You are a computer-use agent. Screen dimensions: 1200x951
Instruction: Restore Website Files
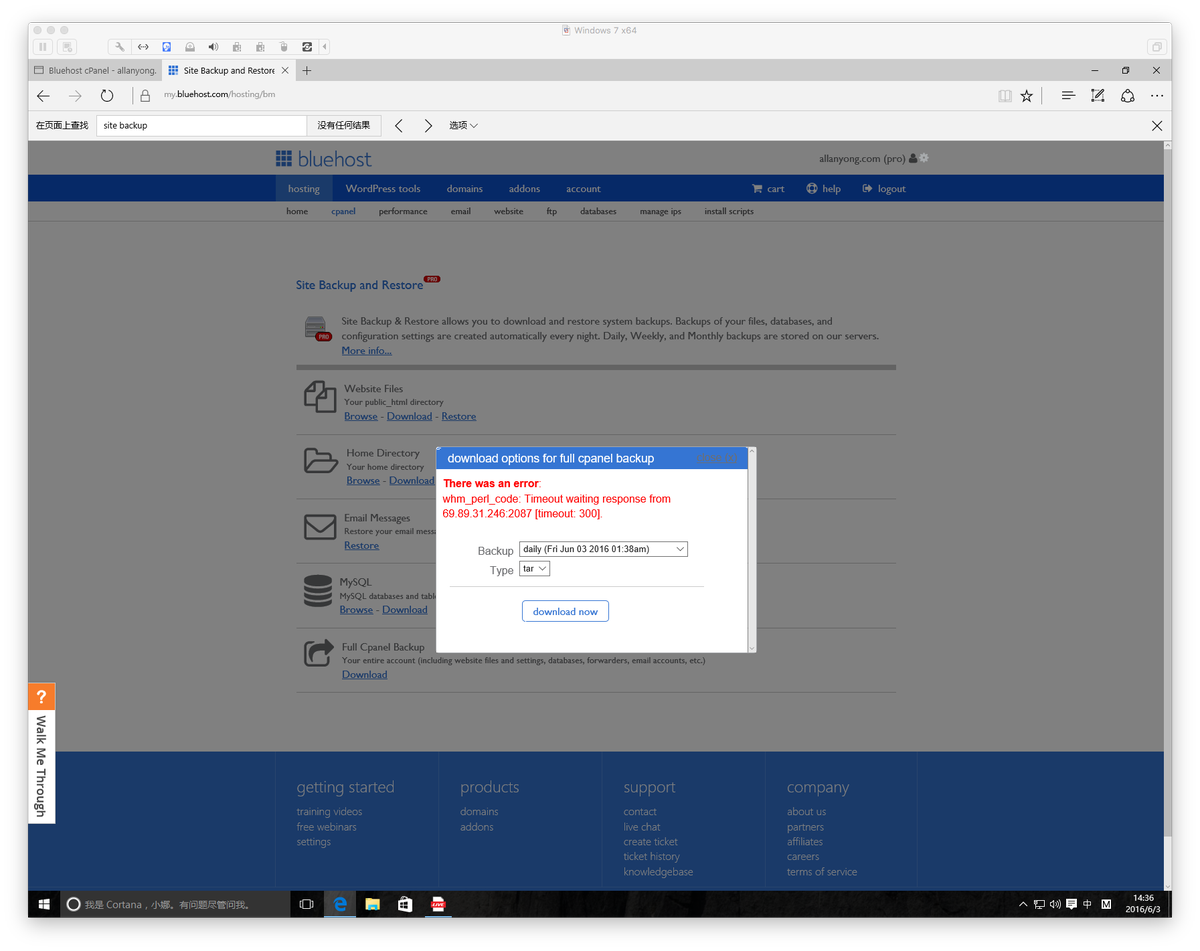459,417
